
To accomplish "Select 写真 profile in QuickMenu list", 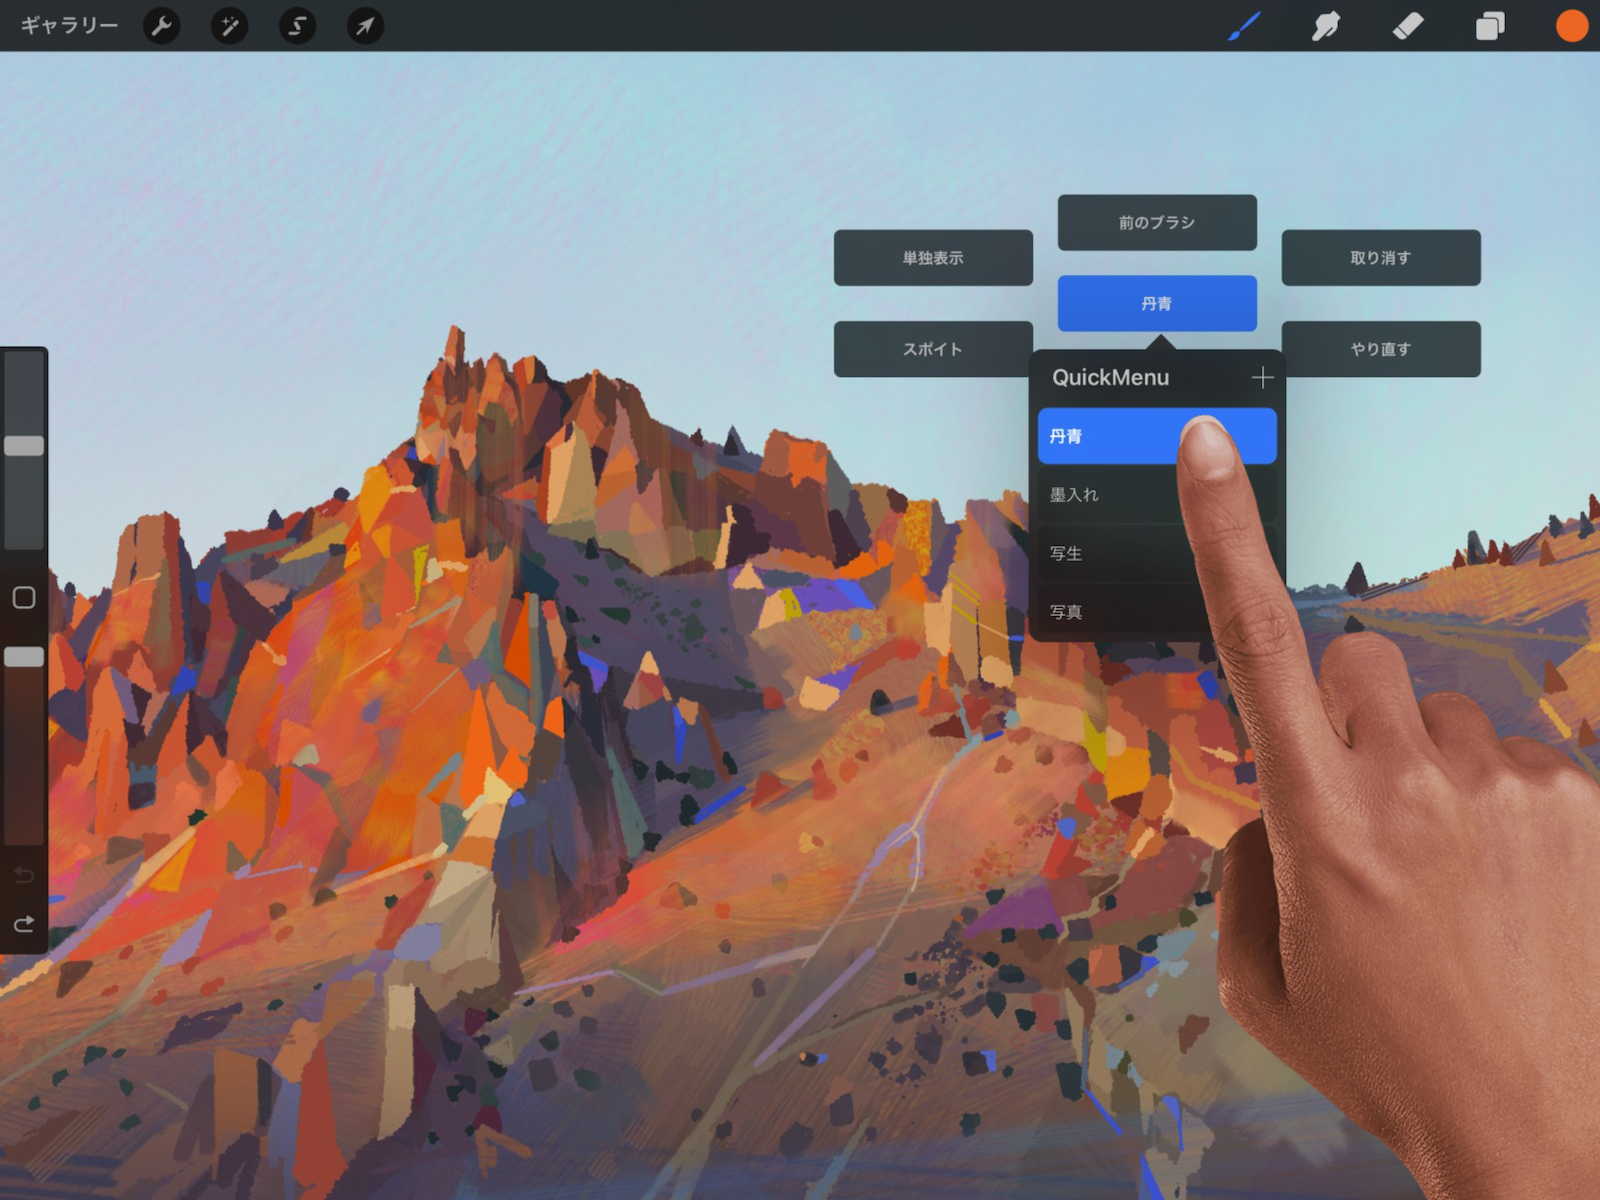I will pos(1157,611).
